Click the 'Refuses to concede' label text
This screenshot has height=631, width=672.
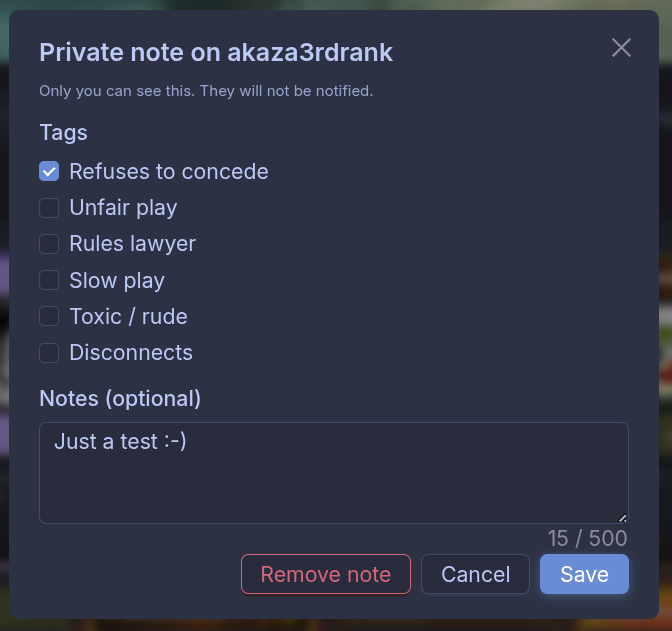(168, 171)
